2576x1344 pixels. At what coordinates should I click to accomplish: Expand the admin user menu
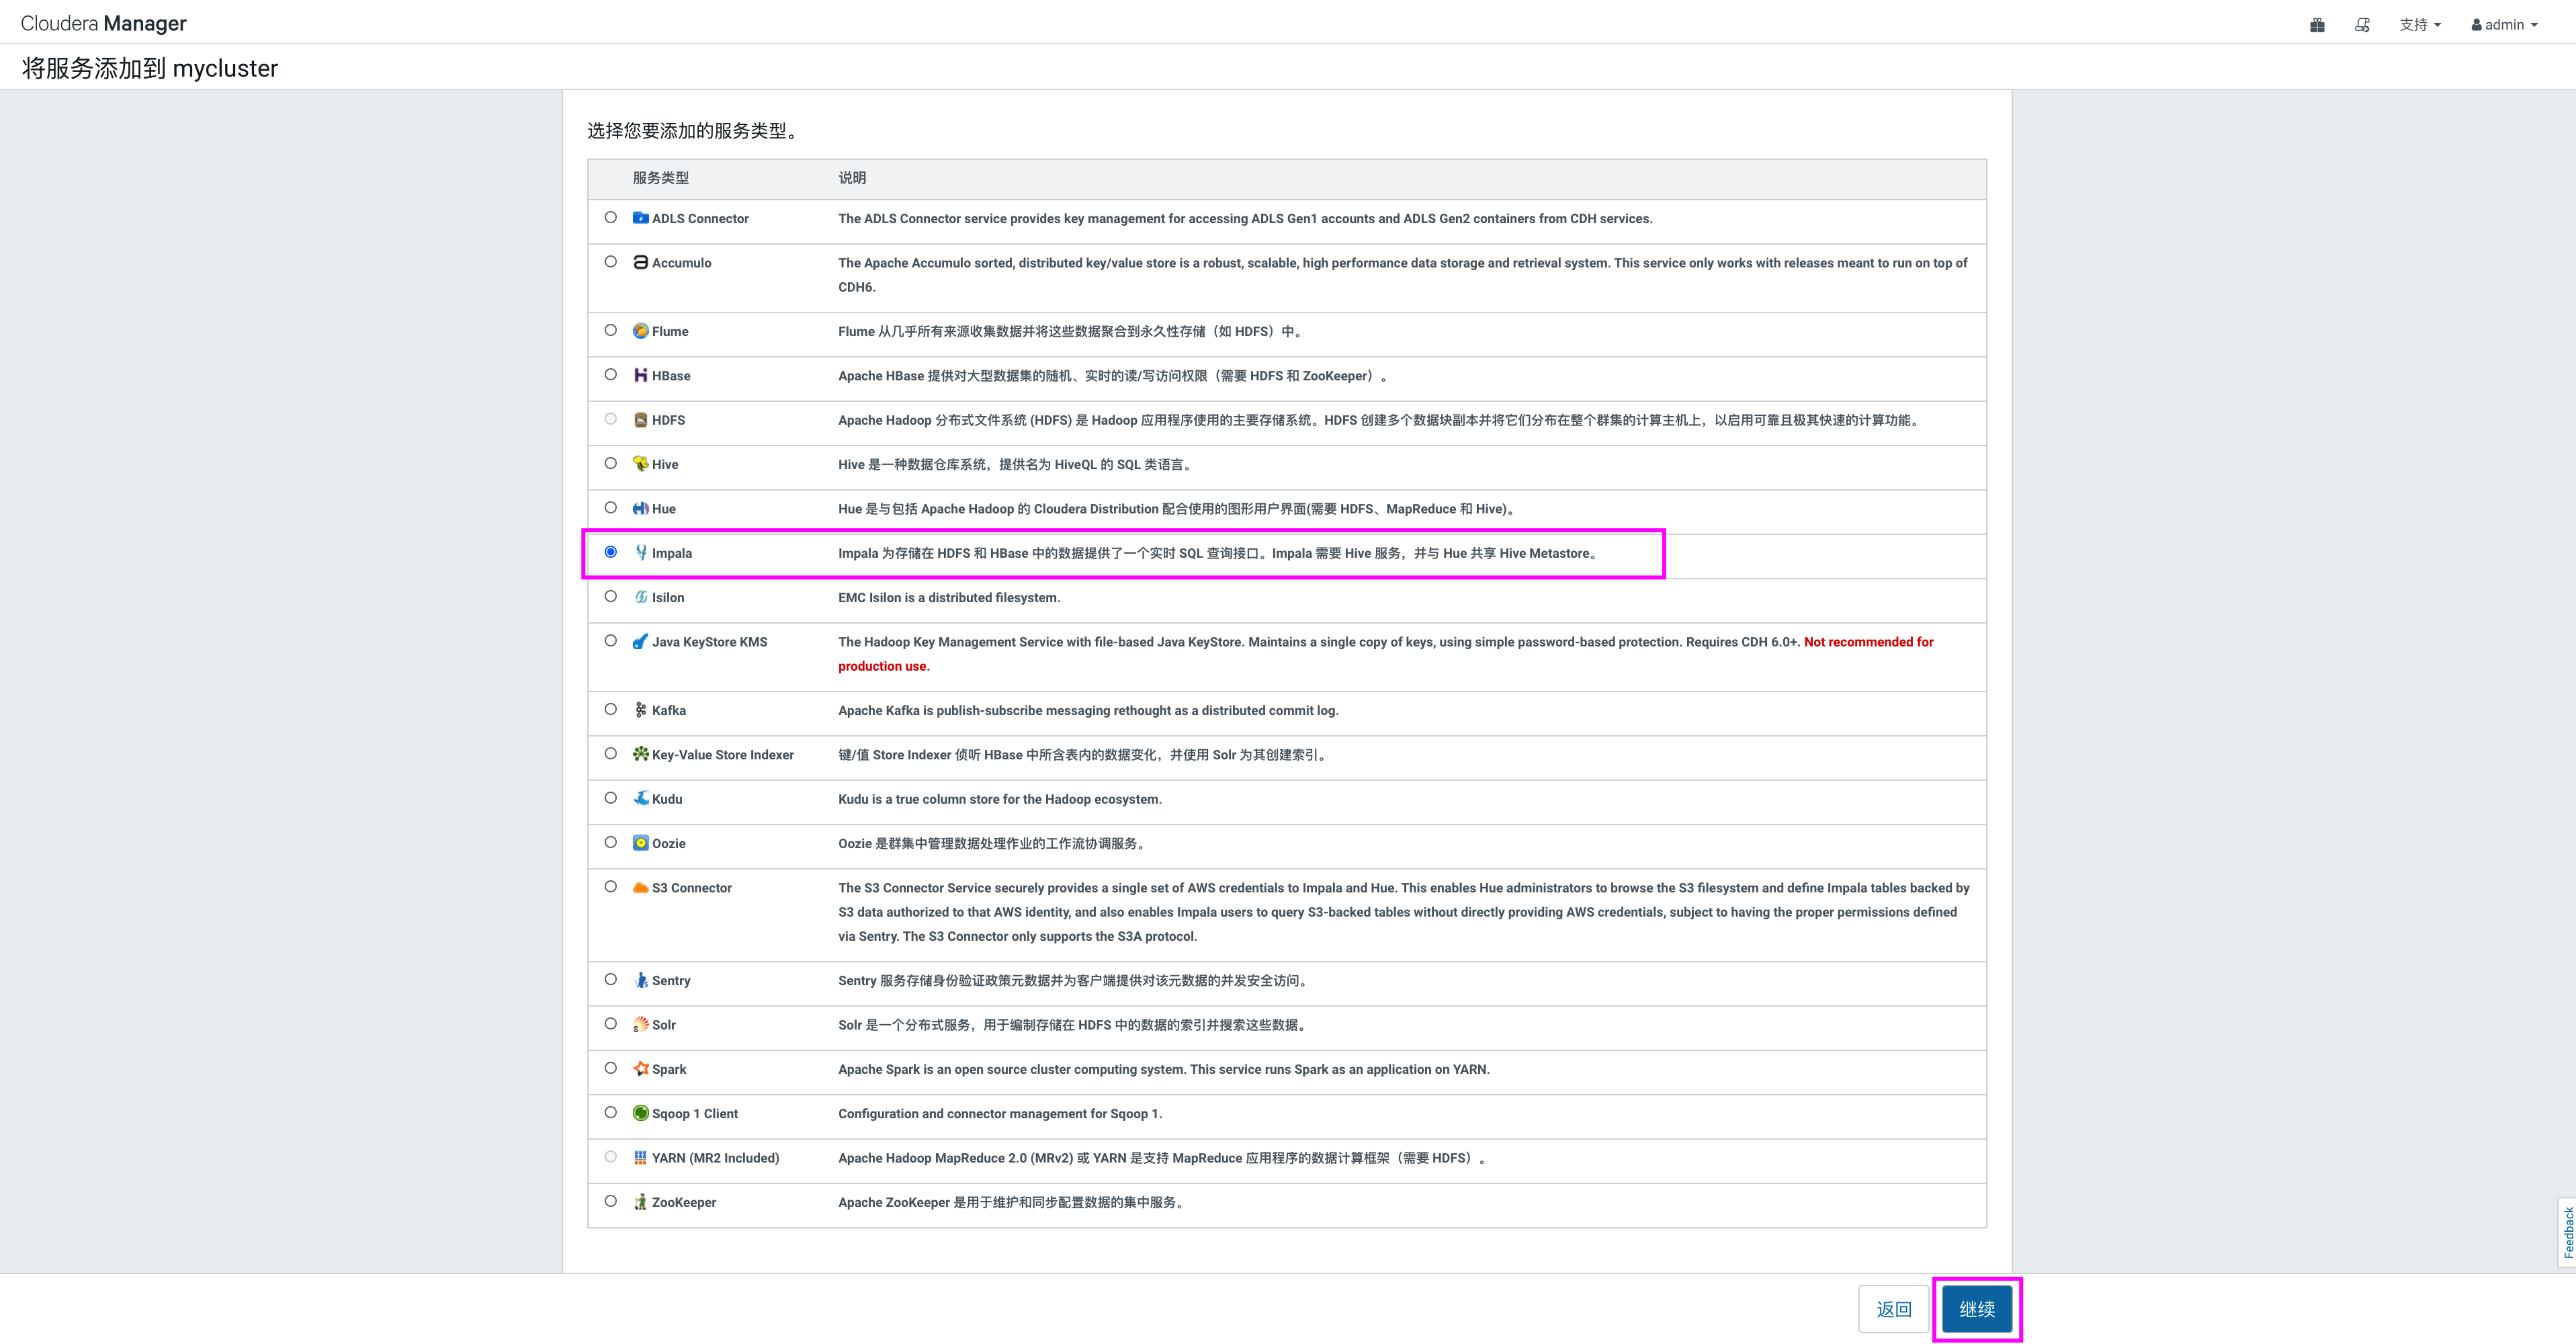tap(2505, 25)
